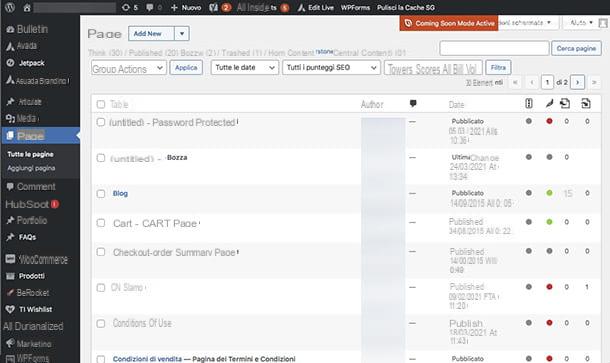This screenshot has width=610, height=363.
Task: Open Tutti i punteggi SEO dropdown
Action: tap(331, 68)
